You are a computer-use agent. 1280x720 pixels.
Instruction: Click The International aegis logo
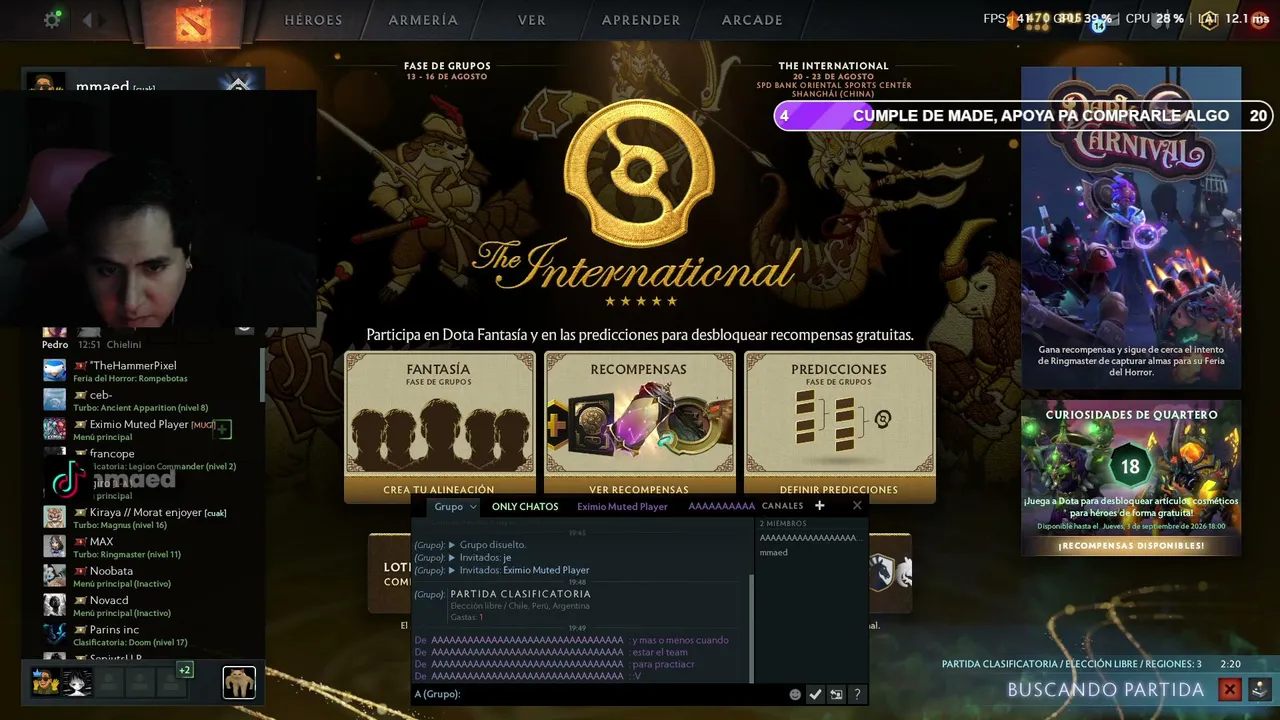[x=639, y=173]
